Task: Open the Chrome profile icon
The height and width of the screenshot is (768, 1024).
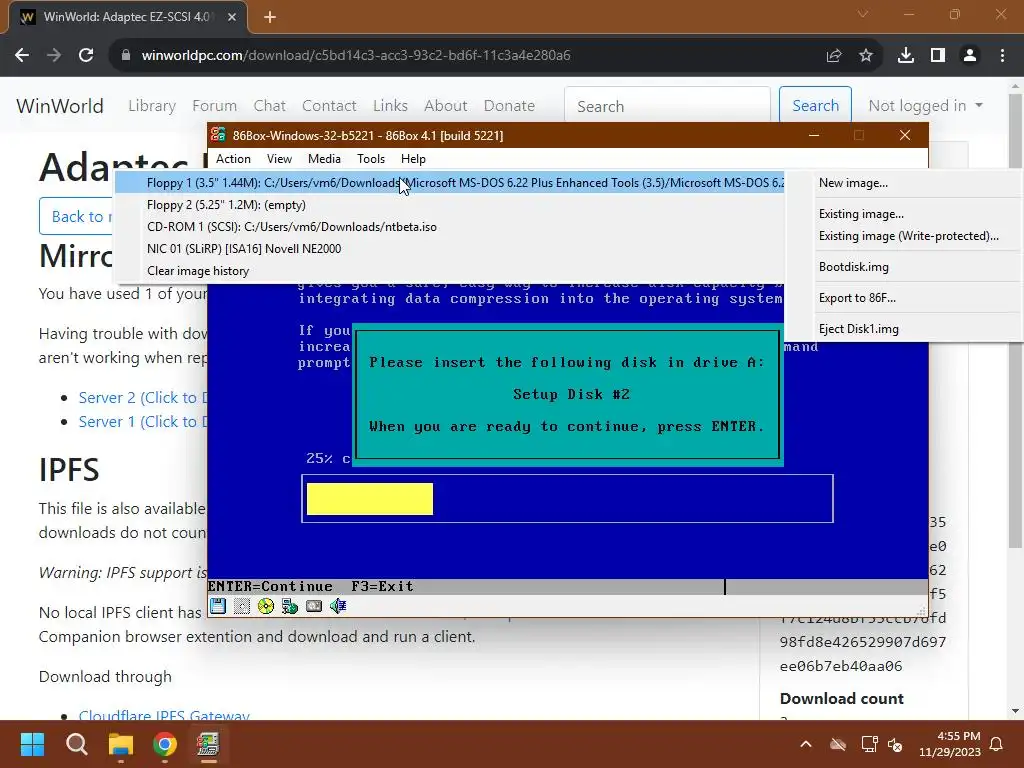Action: point(970,56)
